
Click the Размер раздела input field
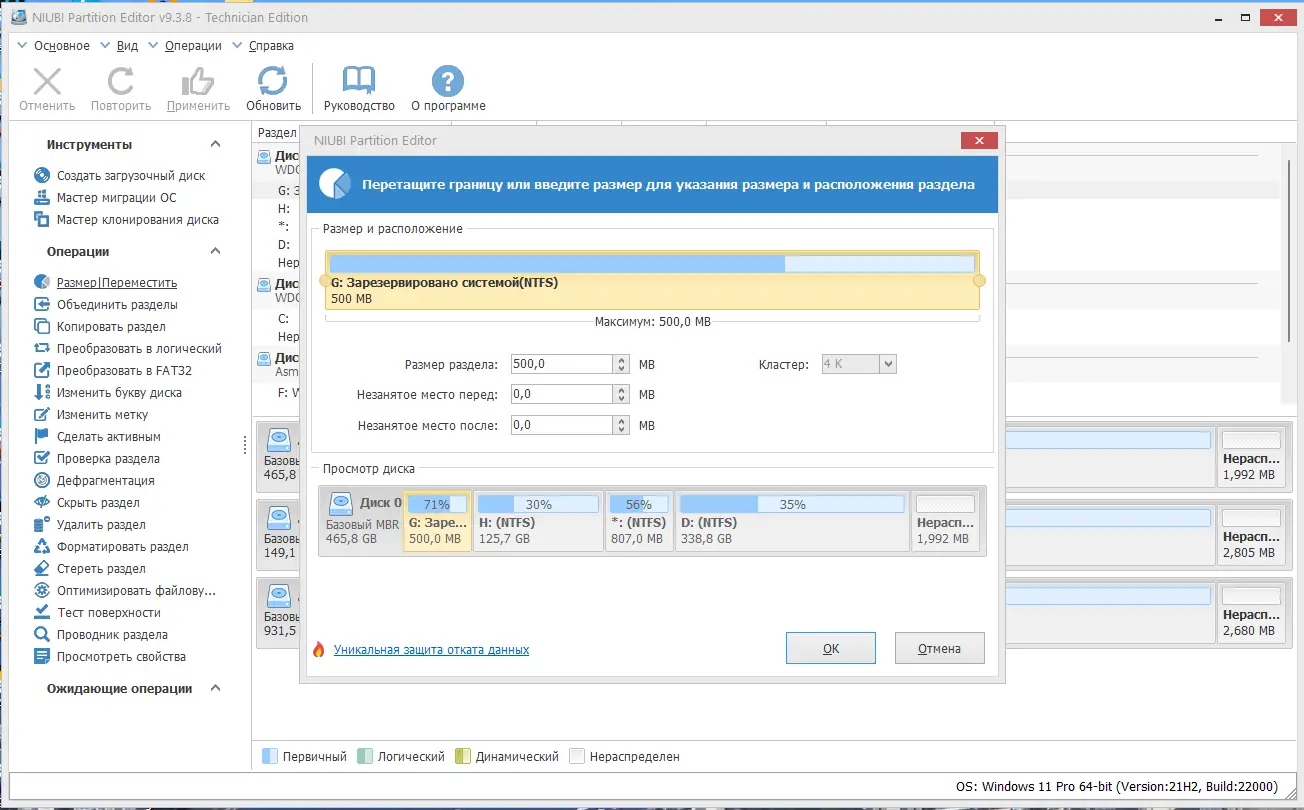pyautogui.click(x=561, y=364)
